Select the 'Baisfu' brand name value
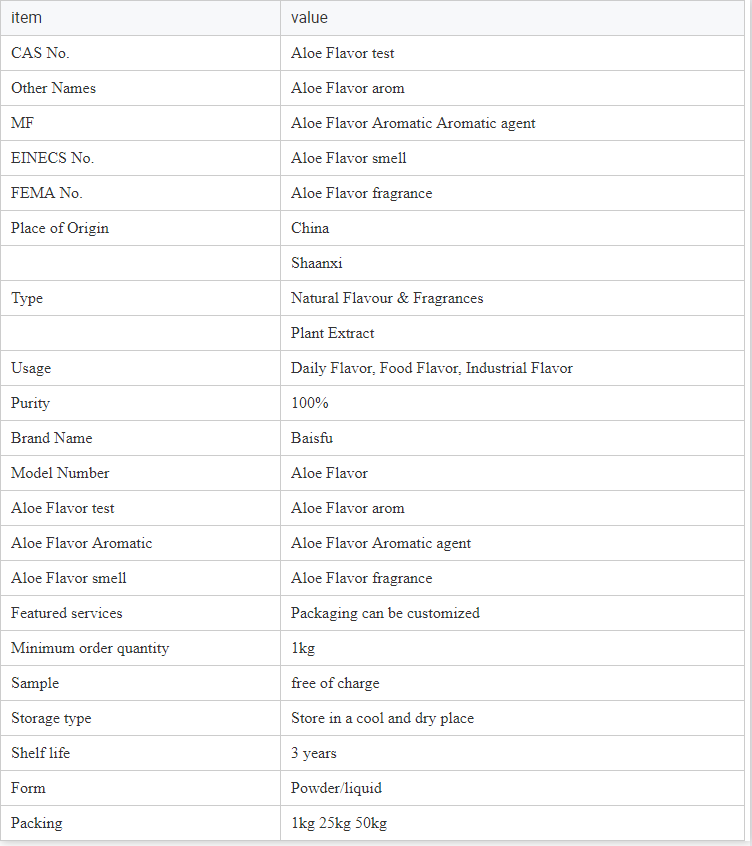The image size is (752, 846). click(312, 438)
